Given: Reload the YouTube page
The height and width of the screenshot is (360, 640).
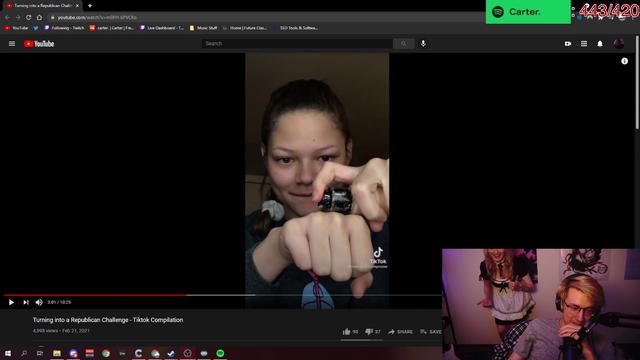Looking at the screenshot, I should coord(29,18).
